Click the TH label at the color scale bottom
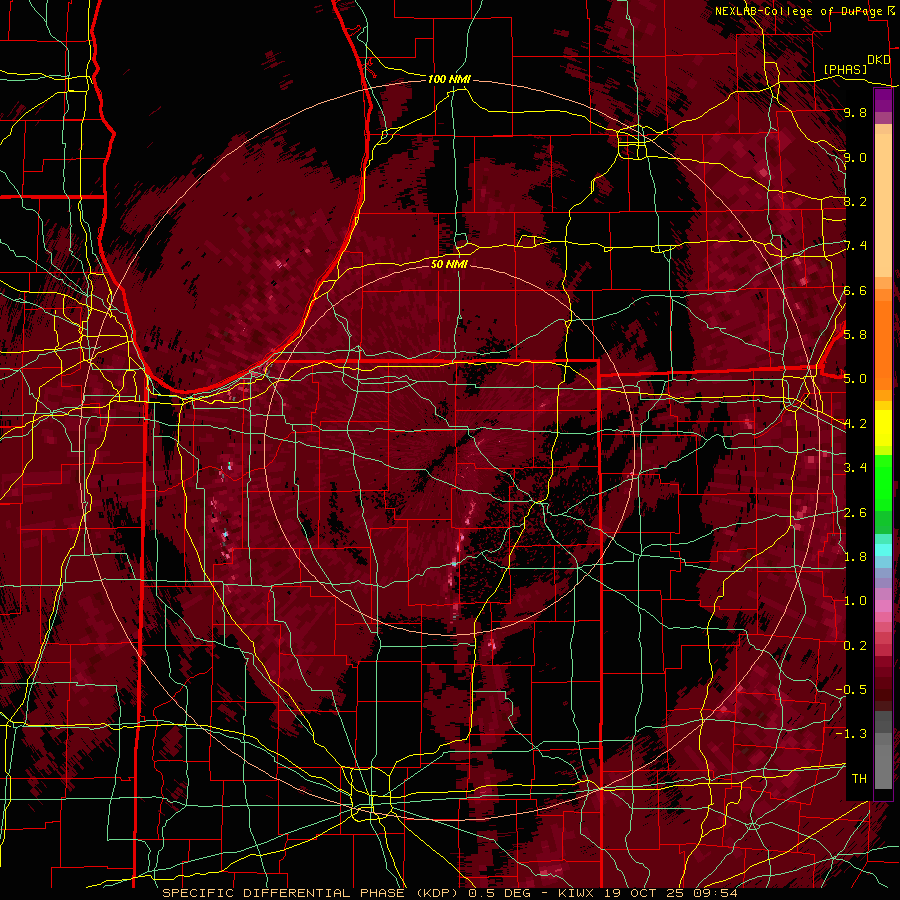Screen dimensions: 900x900 [859, 779]
